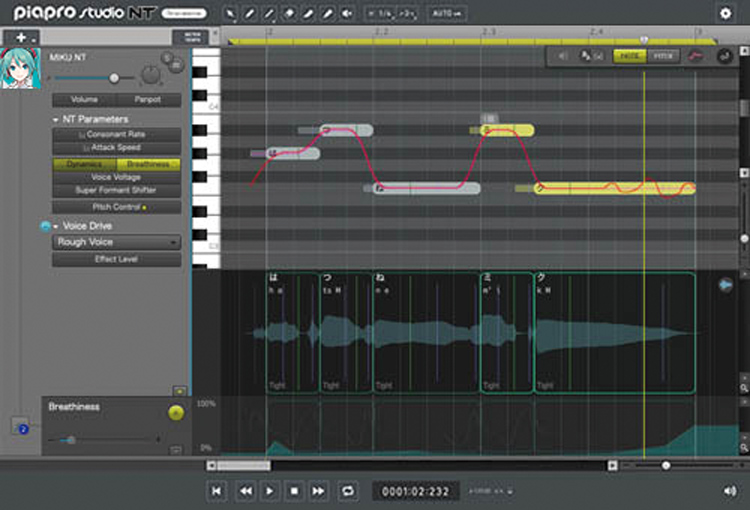Collapse the NT Parameters section
The height and width of the screenshot is (510, 750).
click(x=55, y=120)
